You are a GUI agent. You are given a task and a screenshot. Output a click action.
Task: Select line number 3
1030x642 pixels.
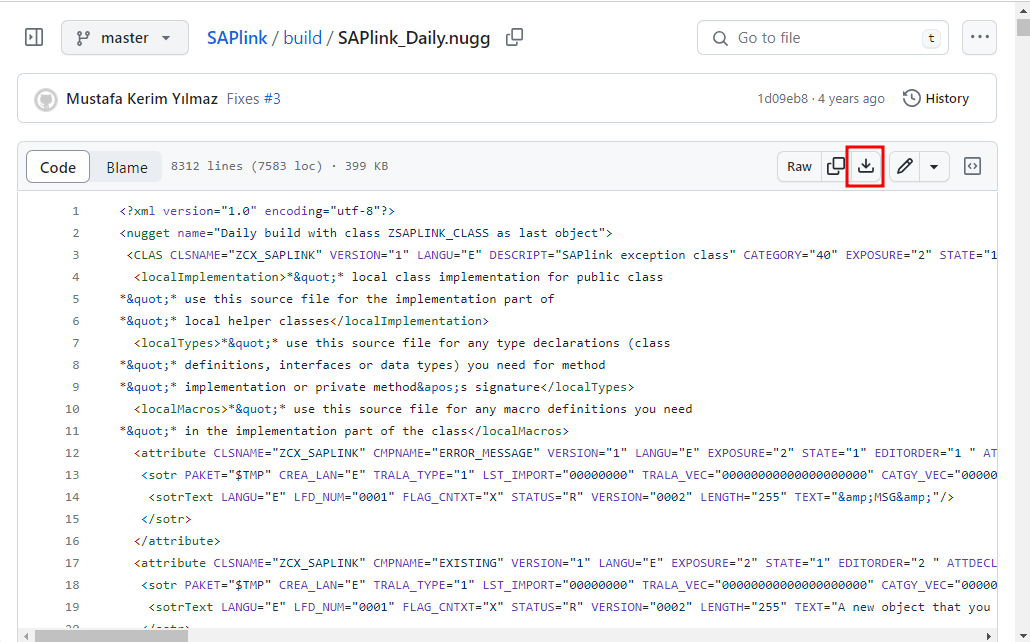coord(76,255)
